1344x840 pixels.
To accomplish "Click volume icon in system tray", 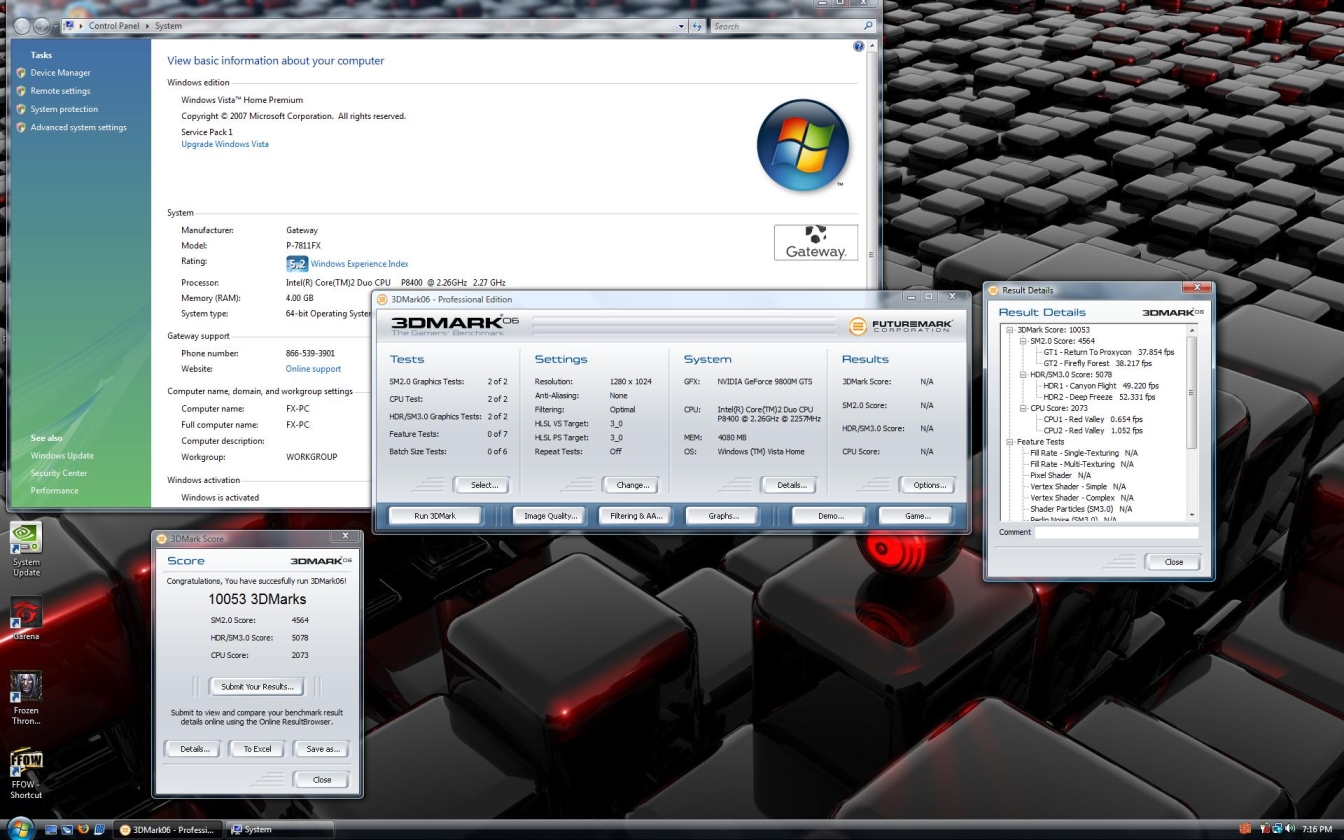I will pyautogui.click(x=1289, y=829).
